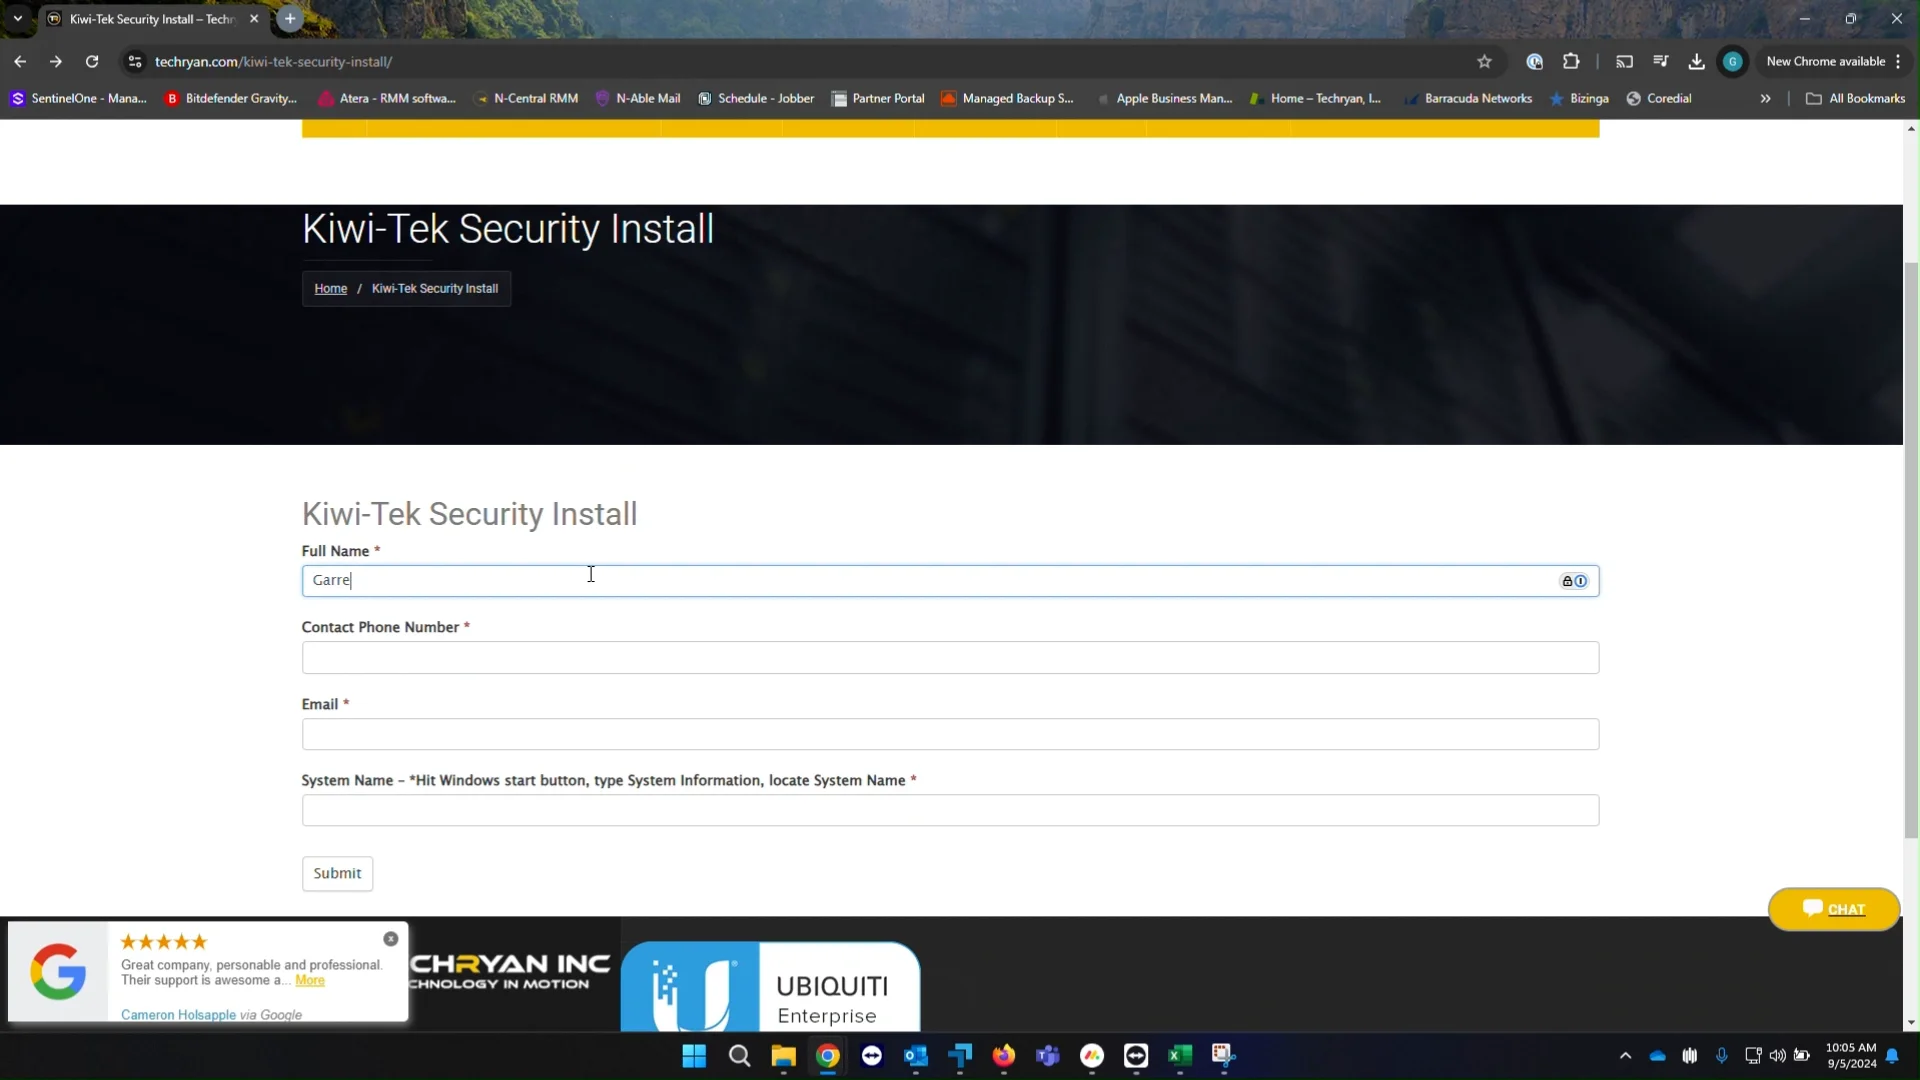Open the Home breadcrumb link
This screenshot has width=1920, height=1080.
click(x=330, y=288)
